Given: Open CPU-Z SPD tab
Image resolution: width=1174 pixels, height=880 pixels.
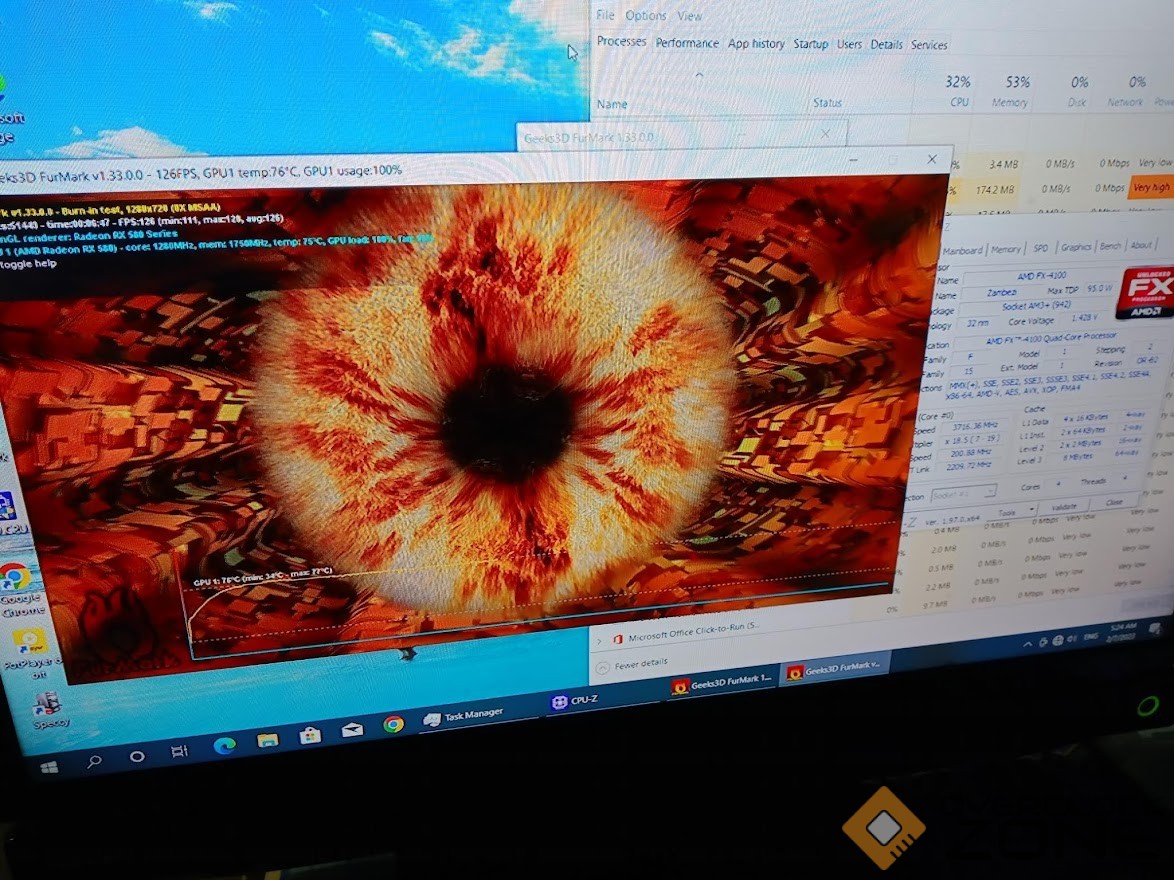Looking at the screenshot, I should (x=1041, y=247).
